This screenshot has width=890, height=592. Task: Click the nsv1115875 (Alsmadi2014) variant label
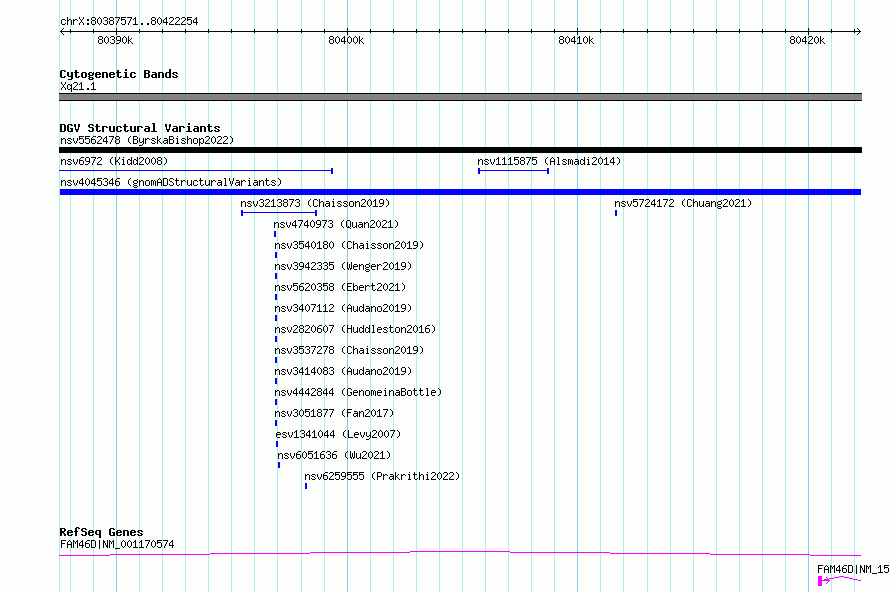[x=548, y=161]
